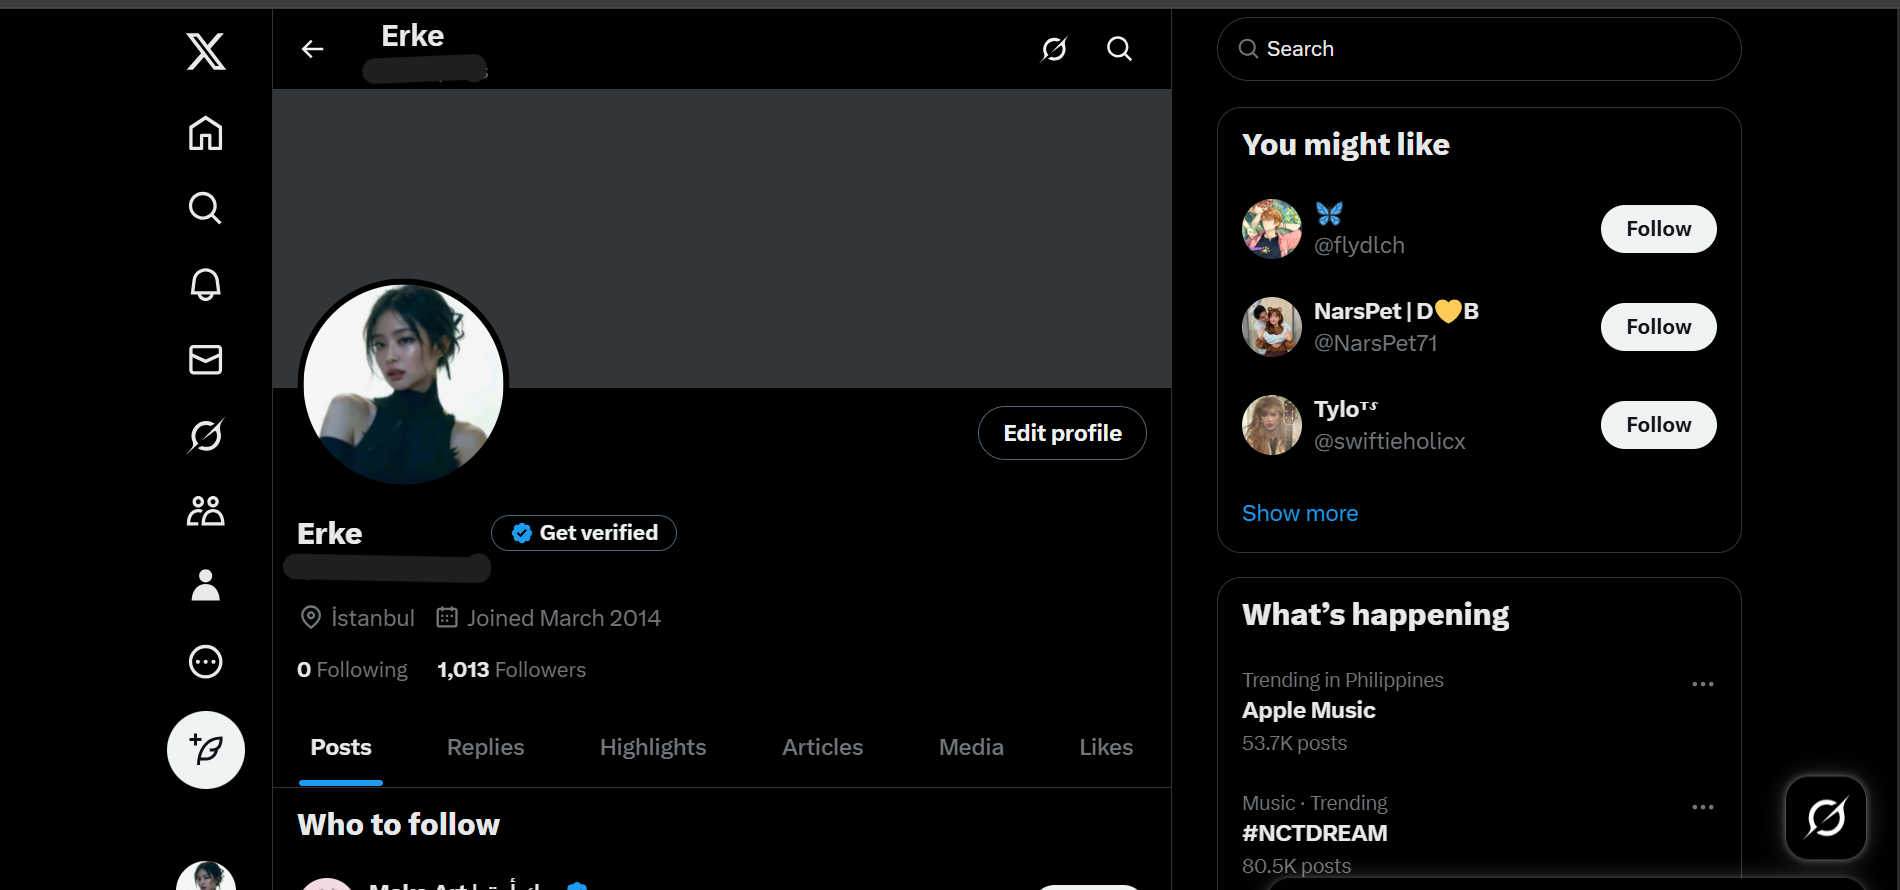Open the Likes tab
This screenshot has width=1900, height=890.
1106,747
